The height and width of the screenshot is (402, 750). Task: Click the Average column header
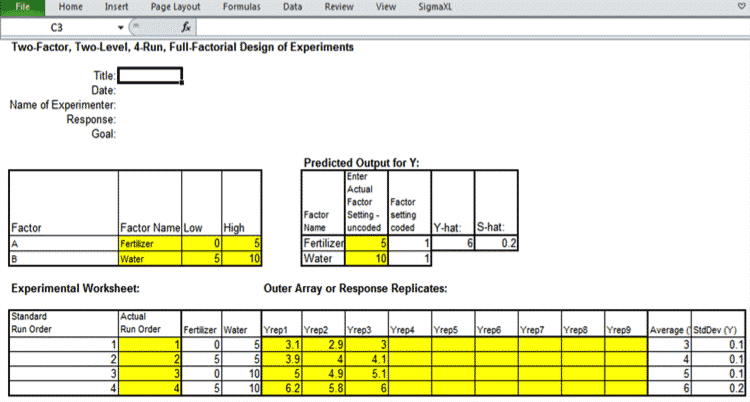pyautogui.click(x=669, y=323)
